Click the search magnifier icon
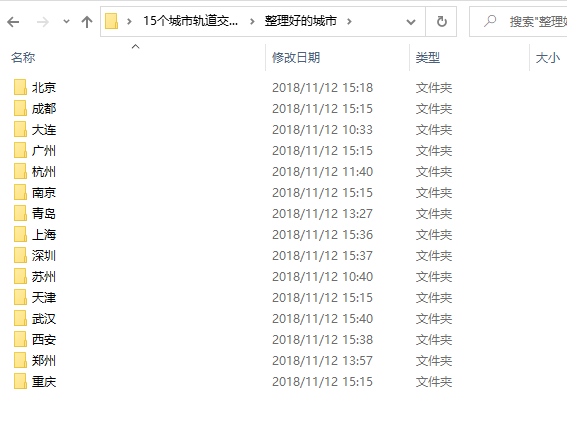The image size is (567, 432). pos(490,21)
